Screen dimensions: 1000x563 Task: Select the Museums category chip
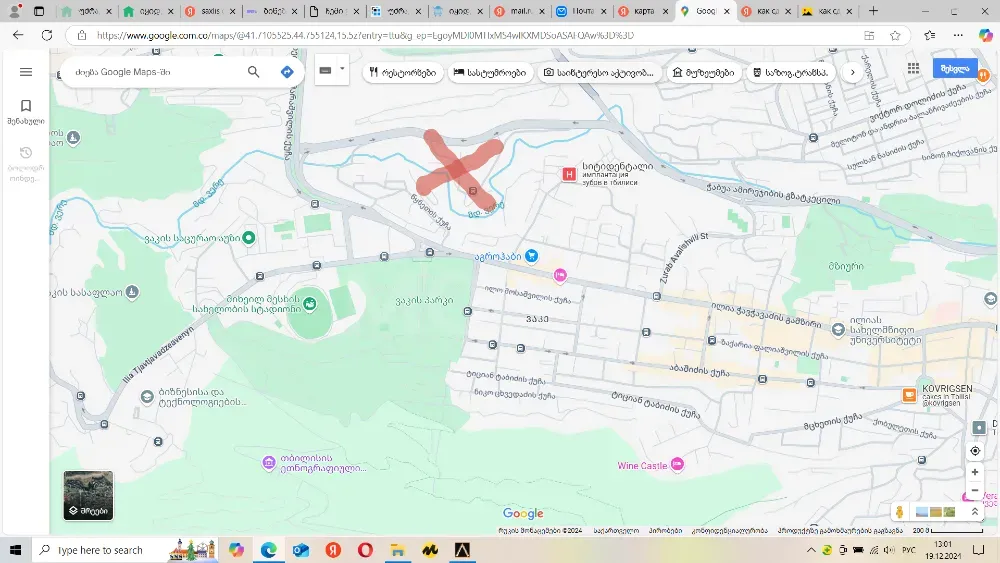[x=703, y=73]
